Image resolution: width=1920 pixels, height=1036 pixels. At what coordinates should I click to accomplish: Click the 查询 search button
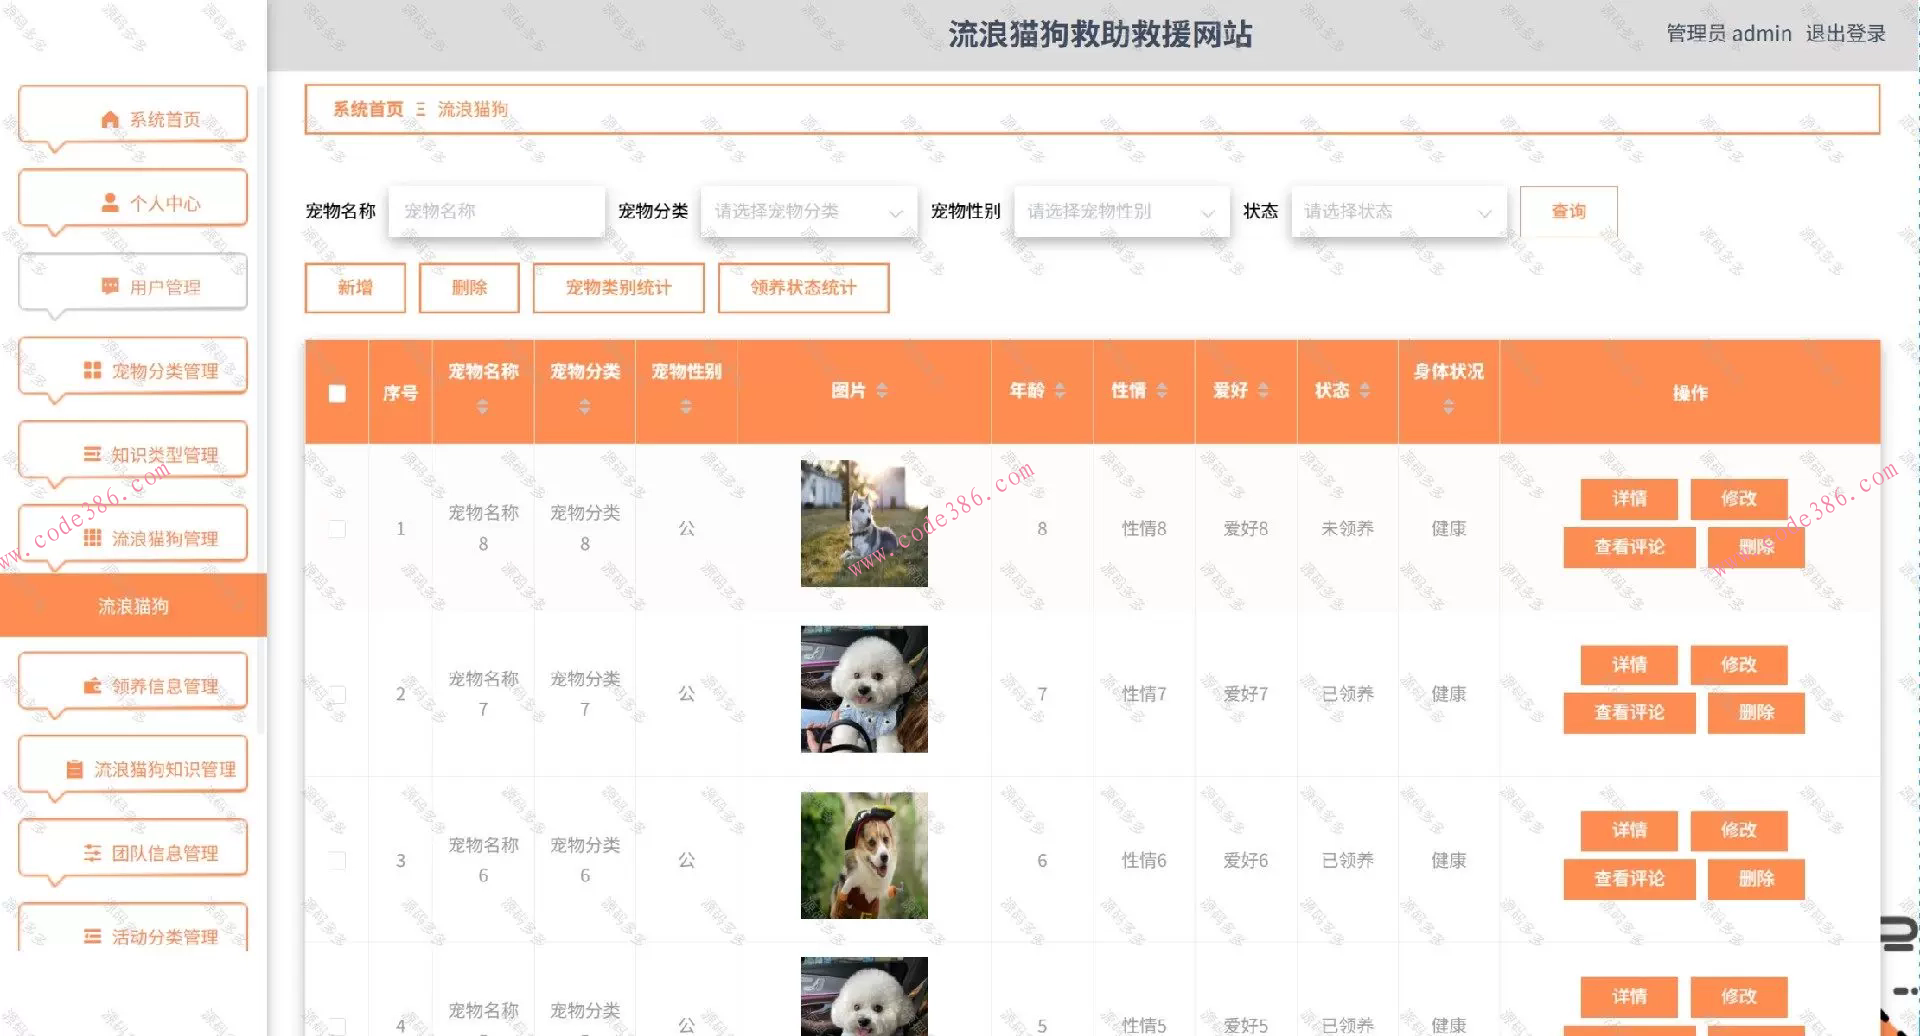click(1568, 211)
